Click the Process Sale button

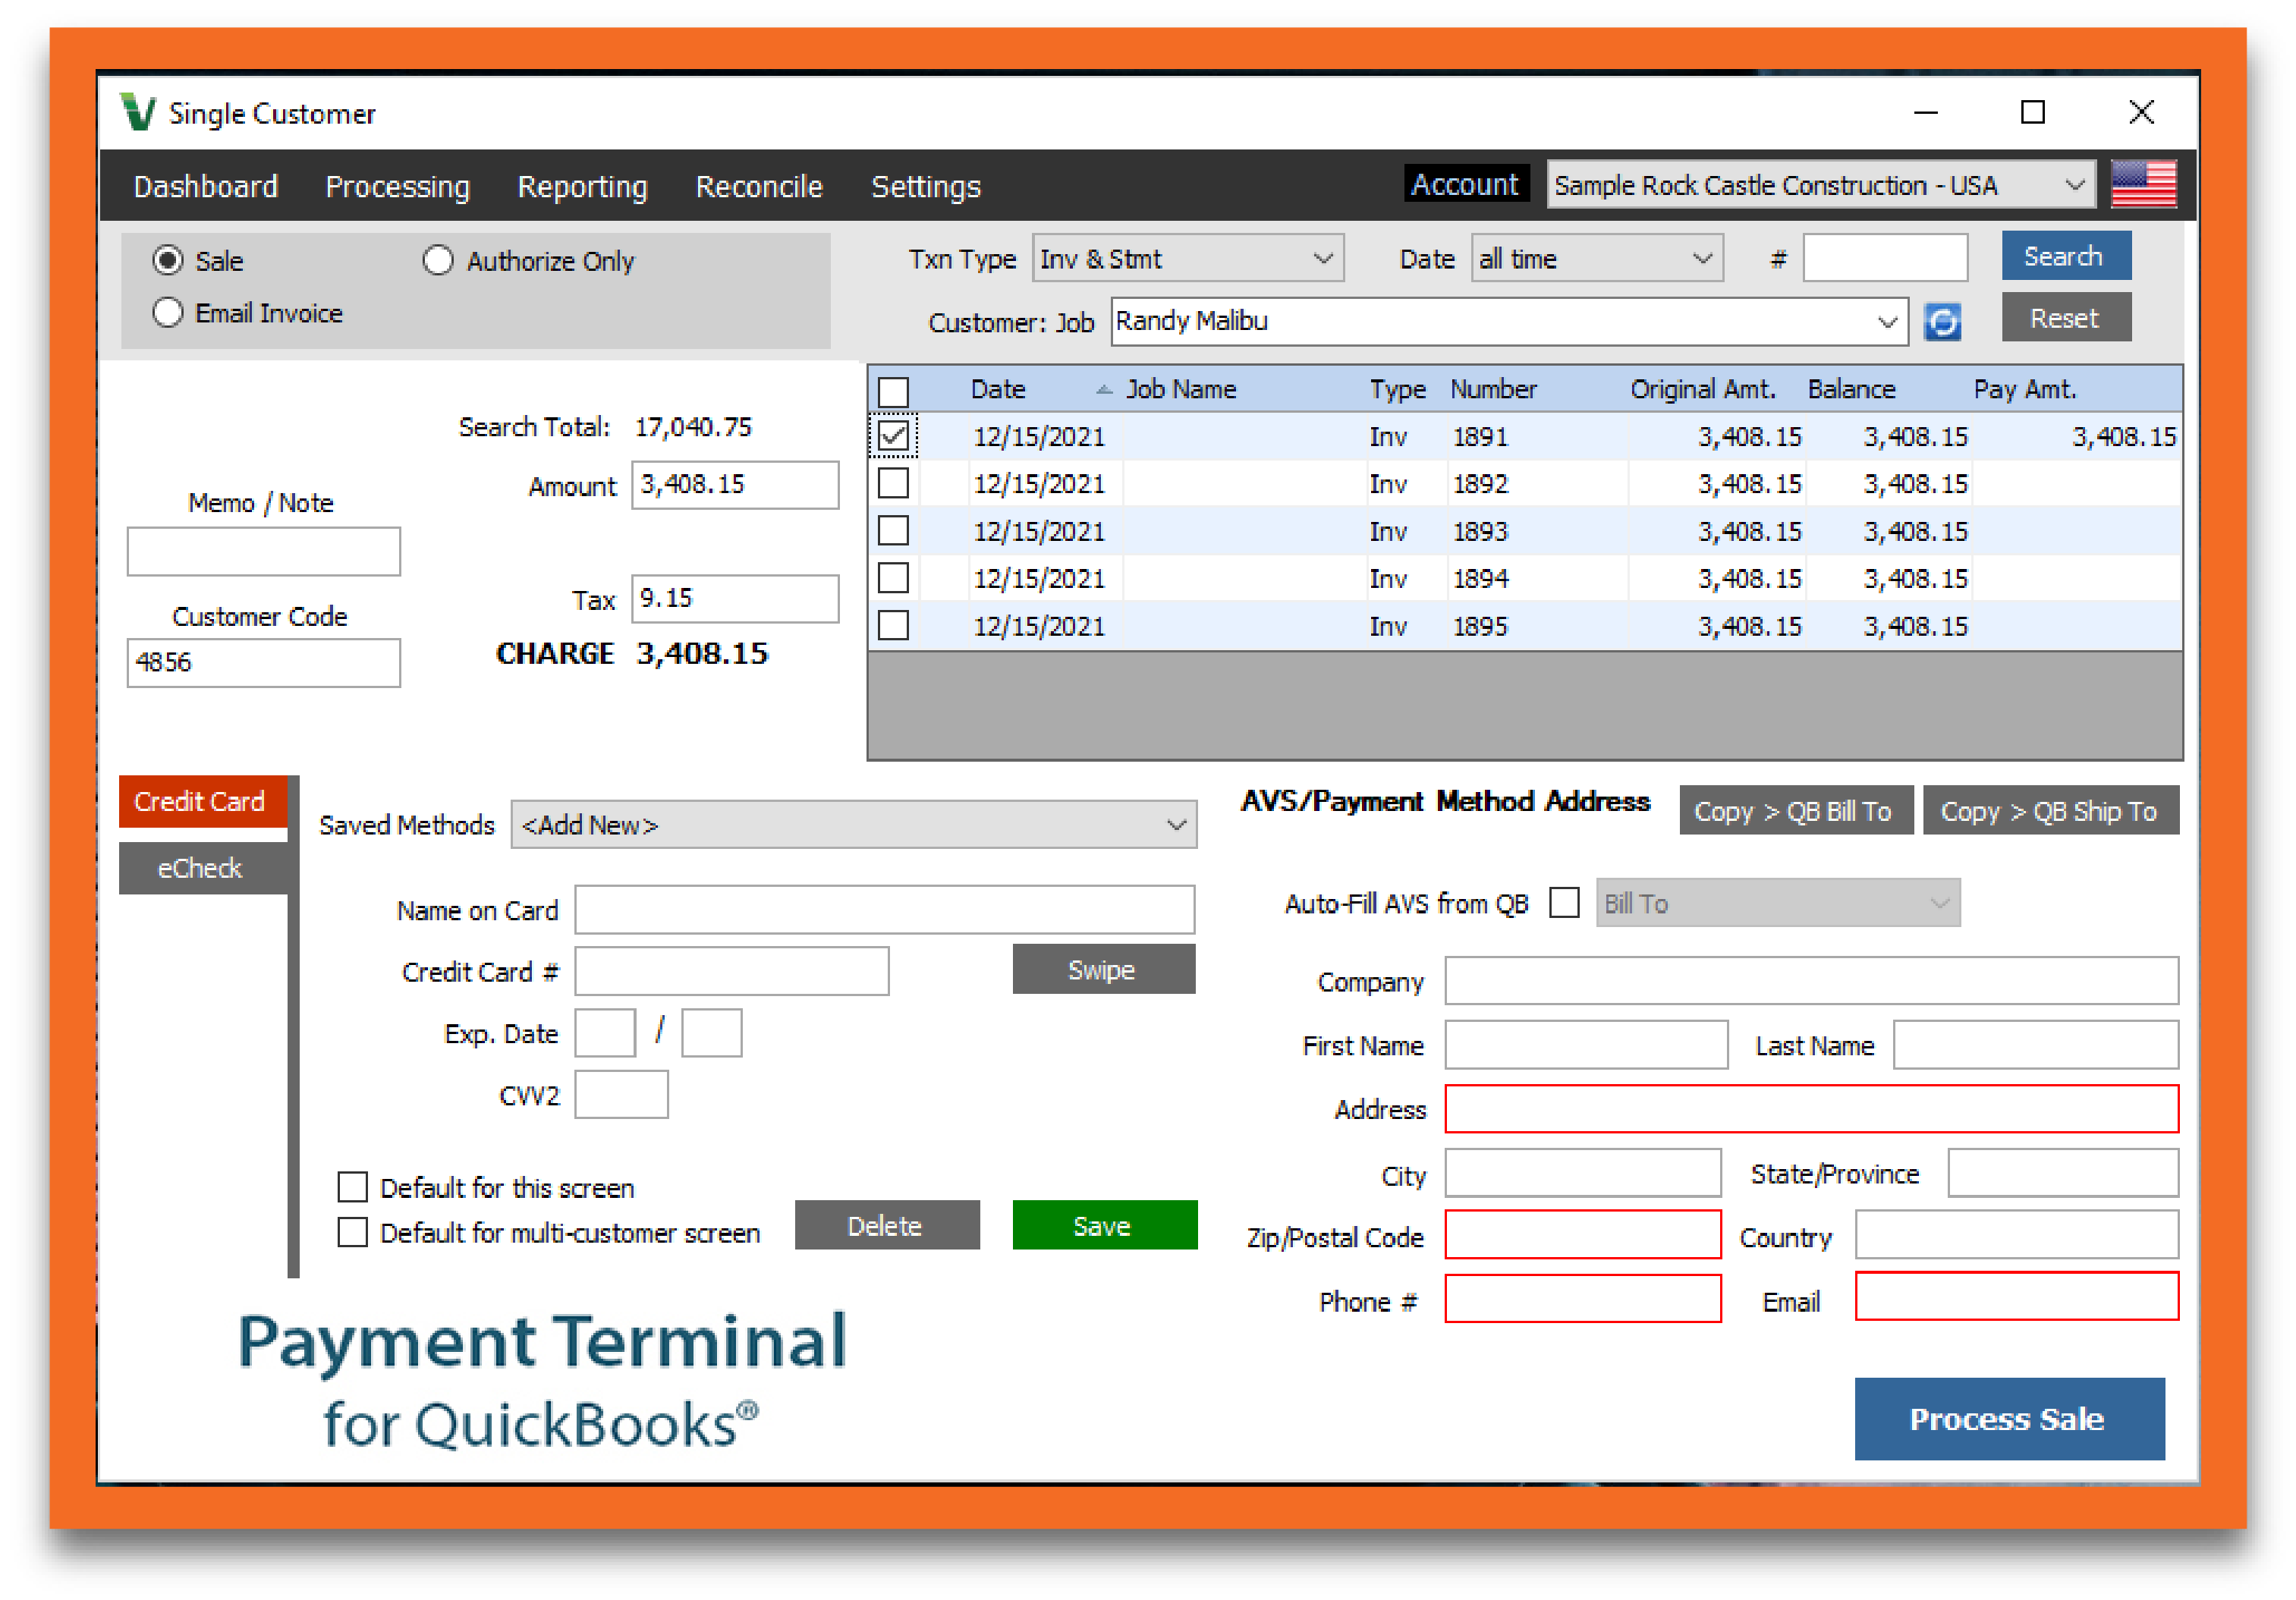[x=2009, y=1419]
